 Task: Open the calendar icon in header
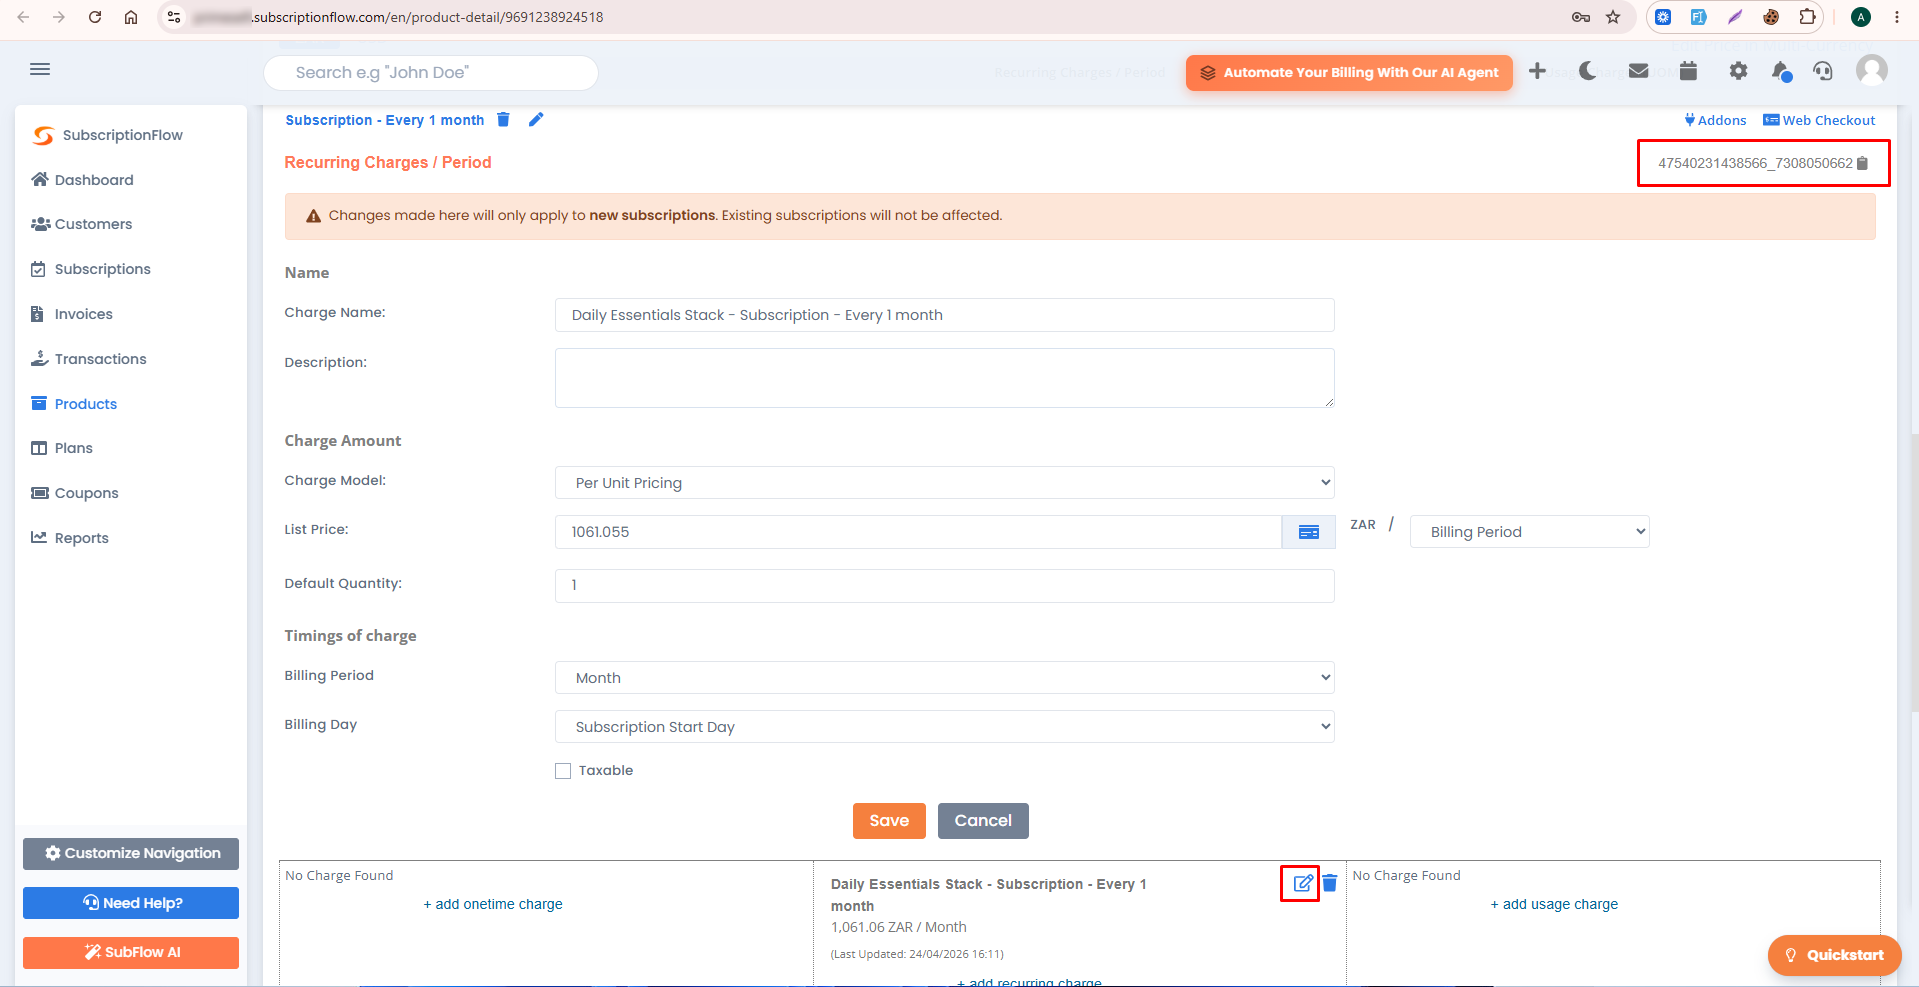pyautogui.click(x=1688, y=71)
